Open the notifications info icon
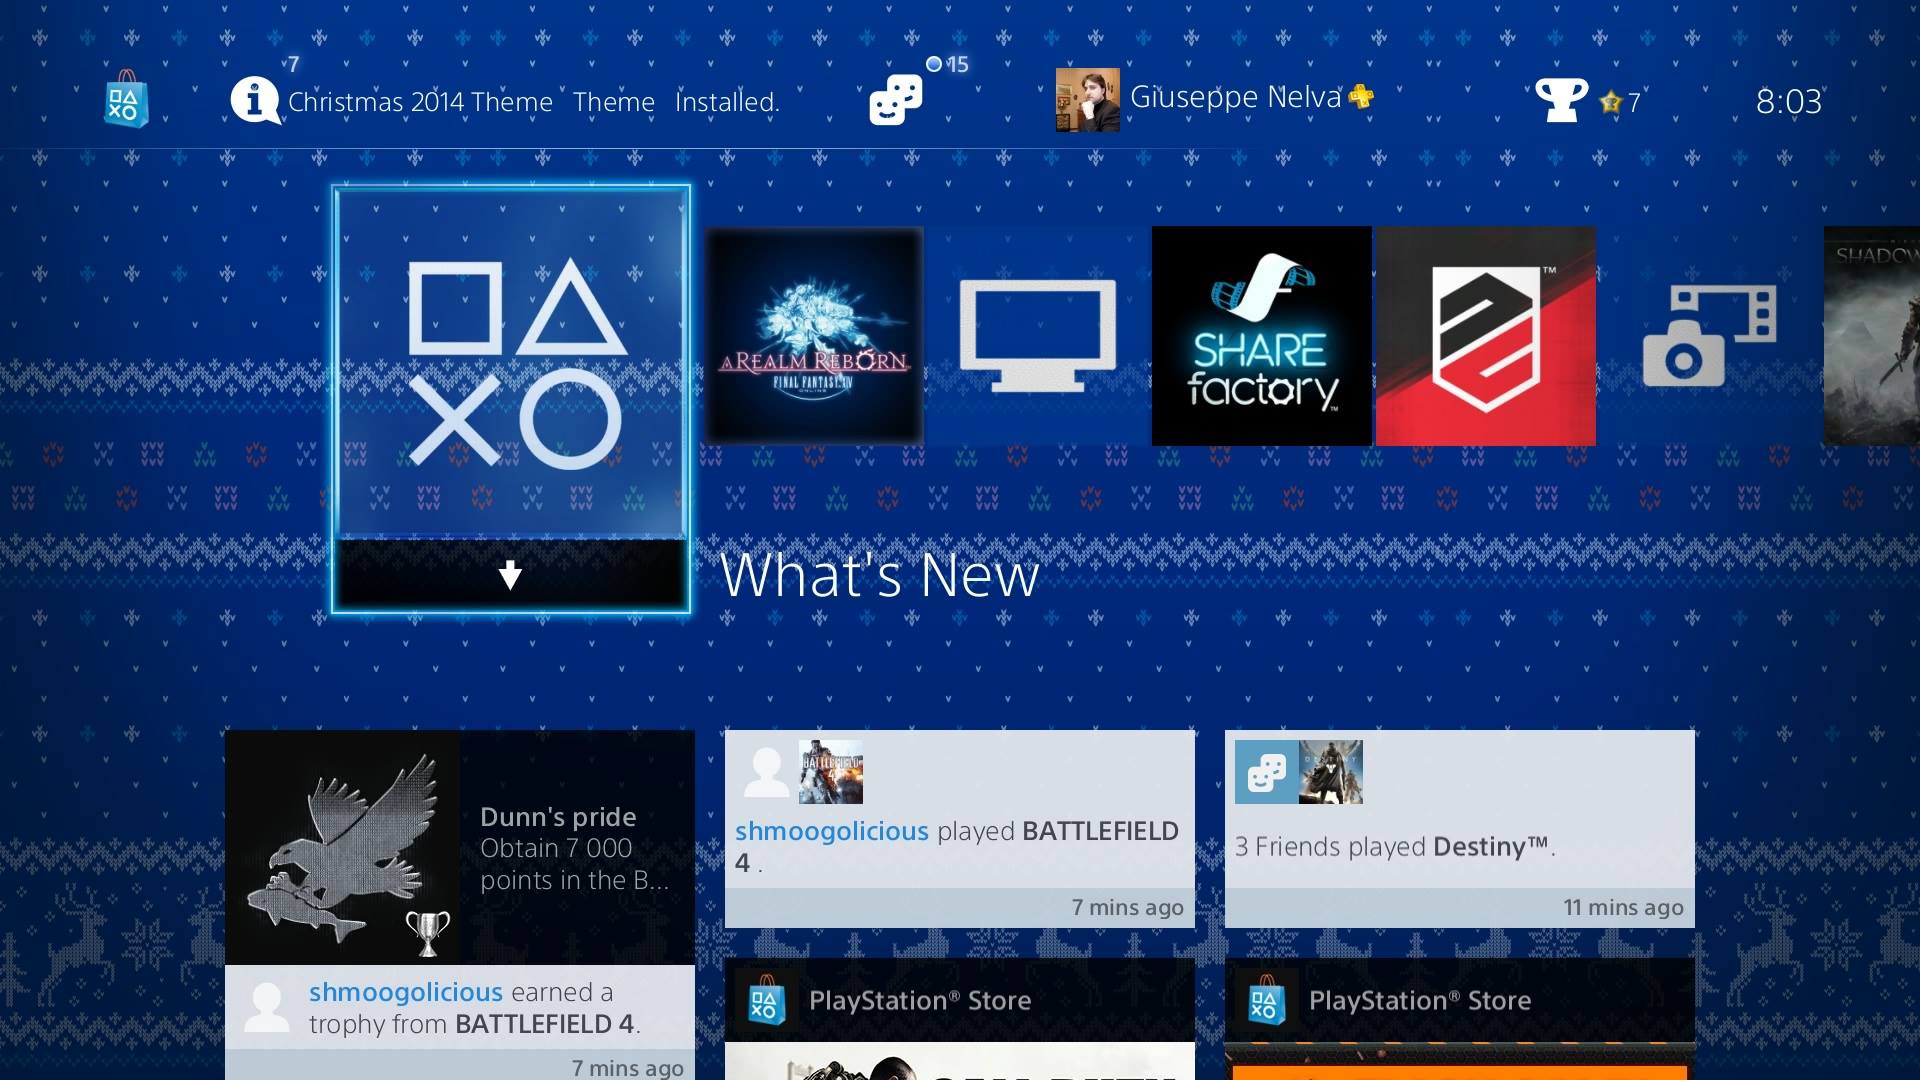Viewport: 1920px width, 1080px height. 255,101
